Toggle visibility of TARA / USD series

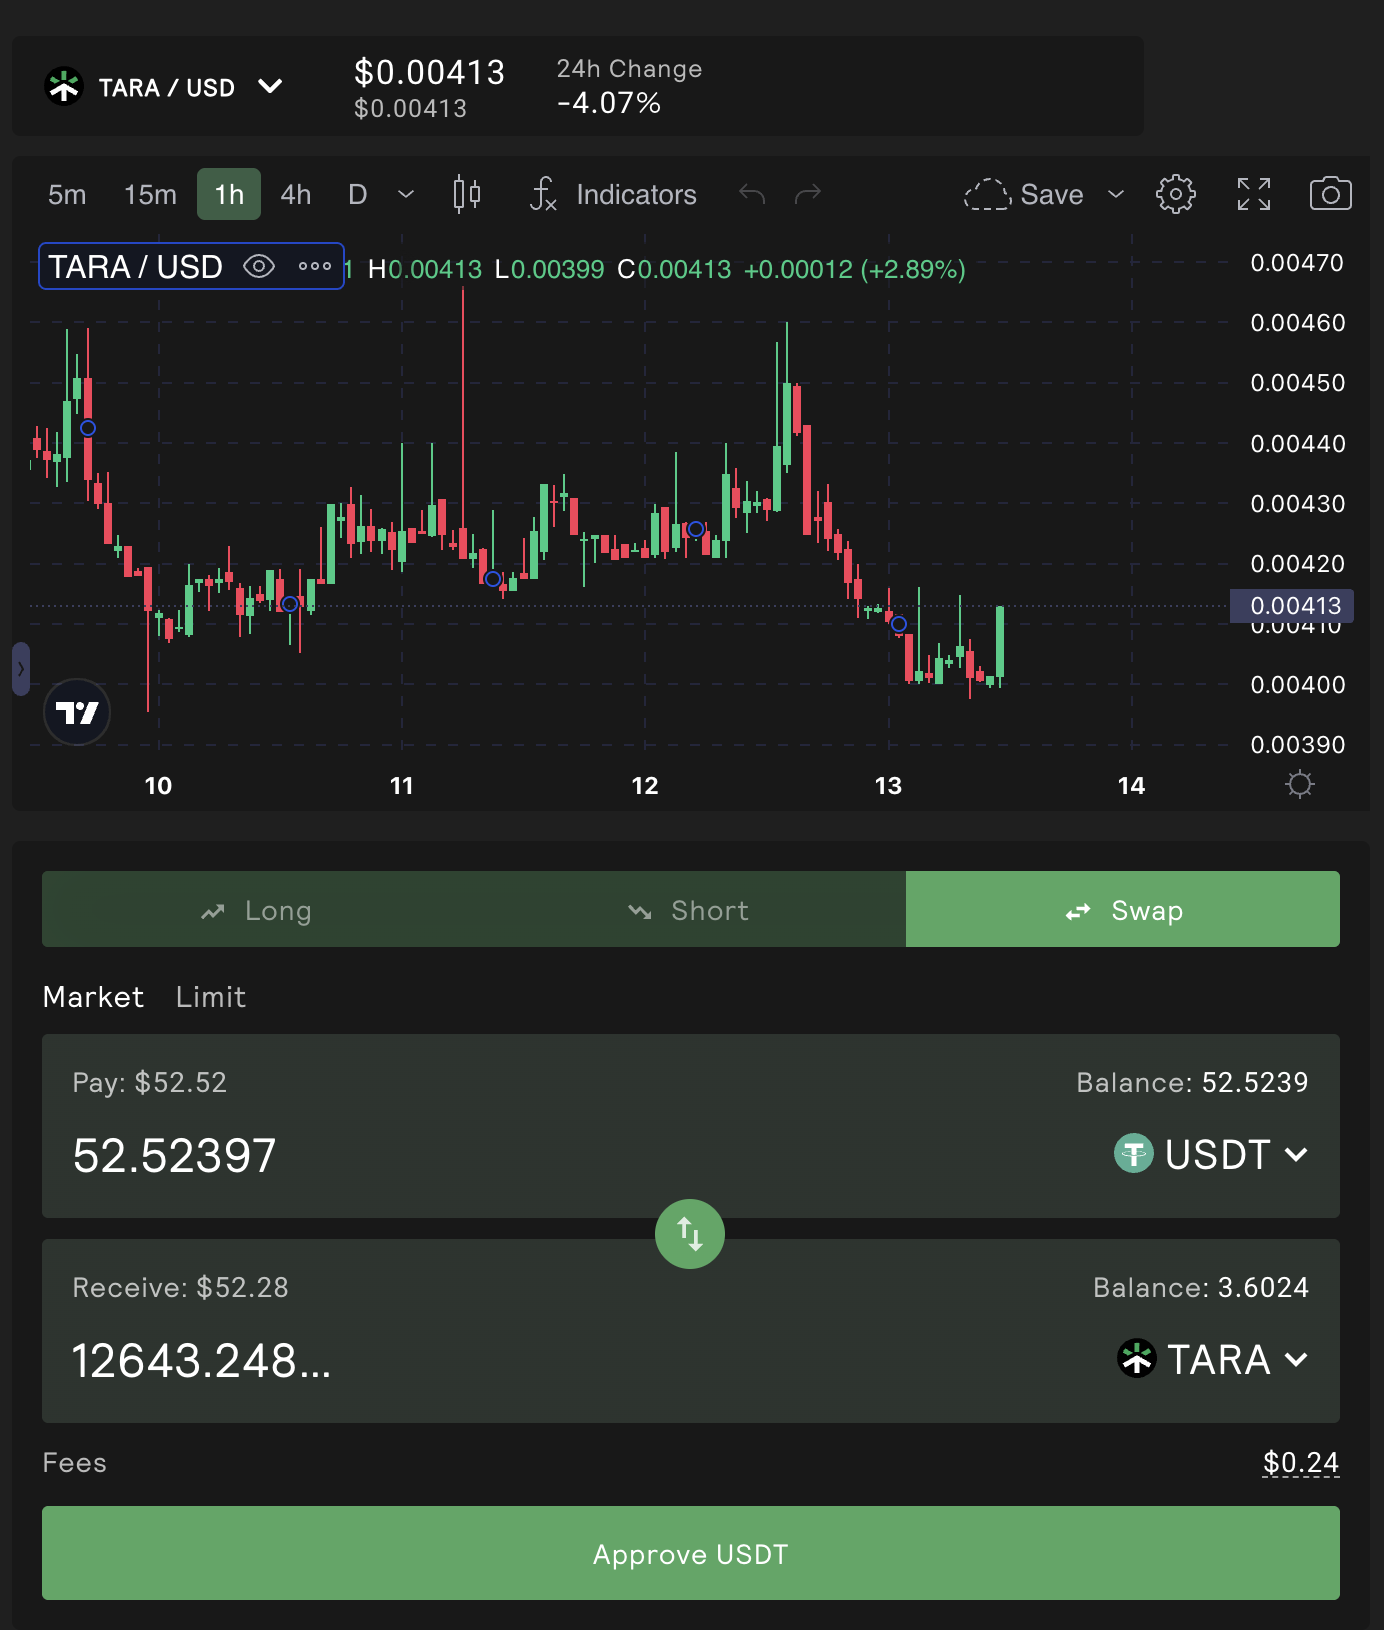pos(259,266)
